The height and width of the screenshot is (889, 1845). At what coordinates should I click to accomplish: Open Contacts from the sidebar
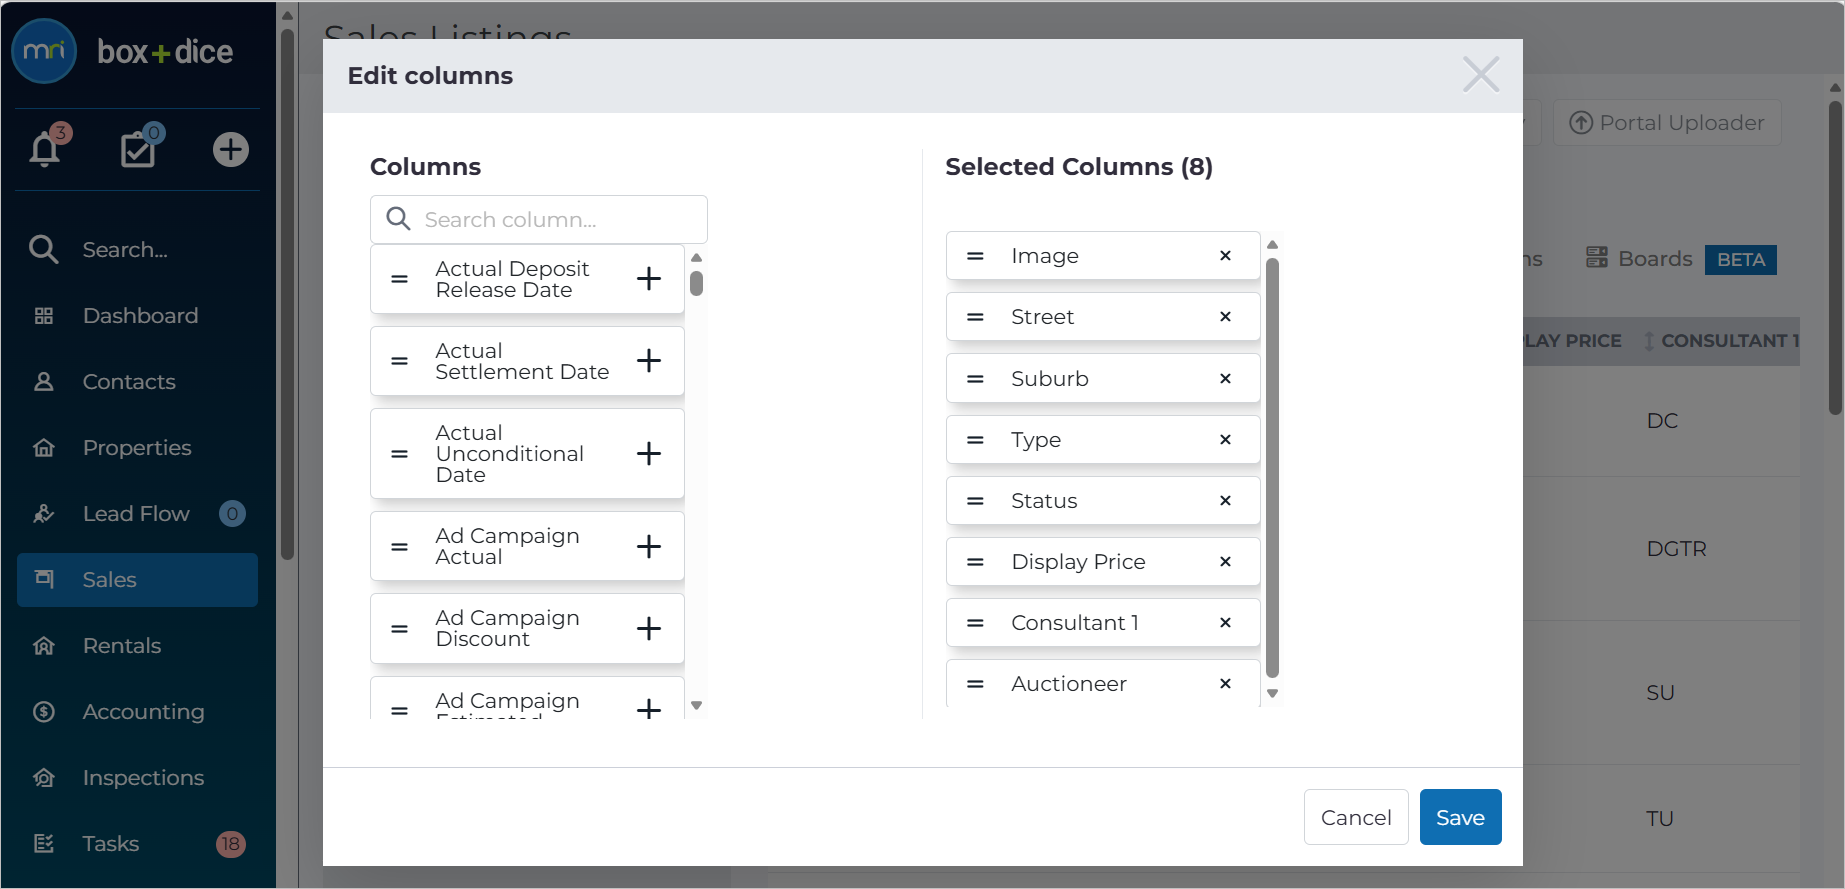[x=138, y=382]
